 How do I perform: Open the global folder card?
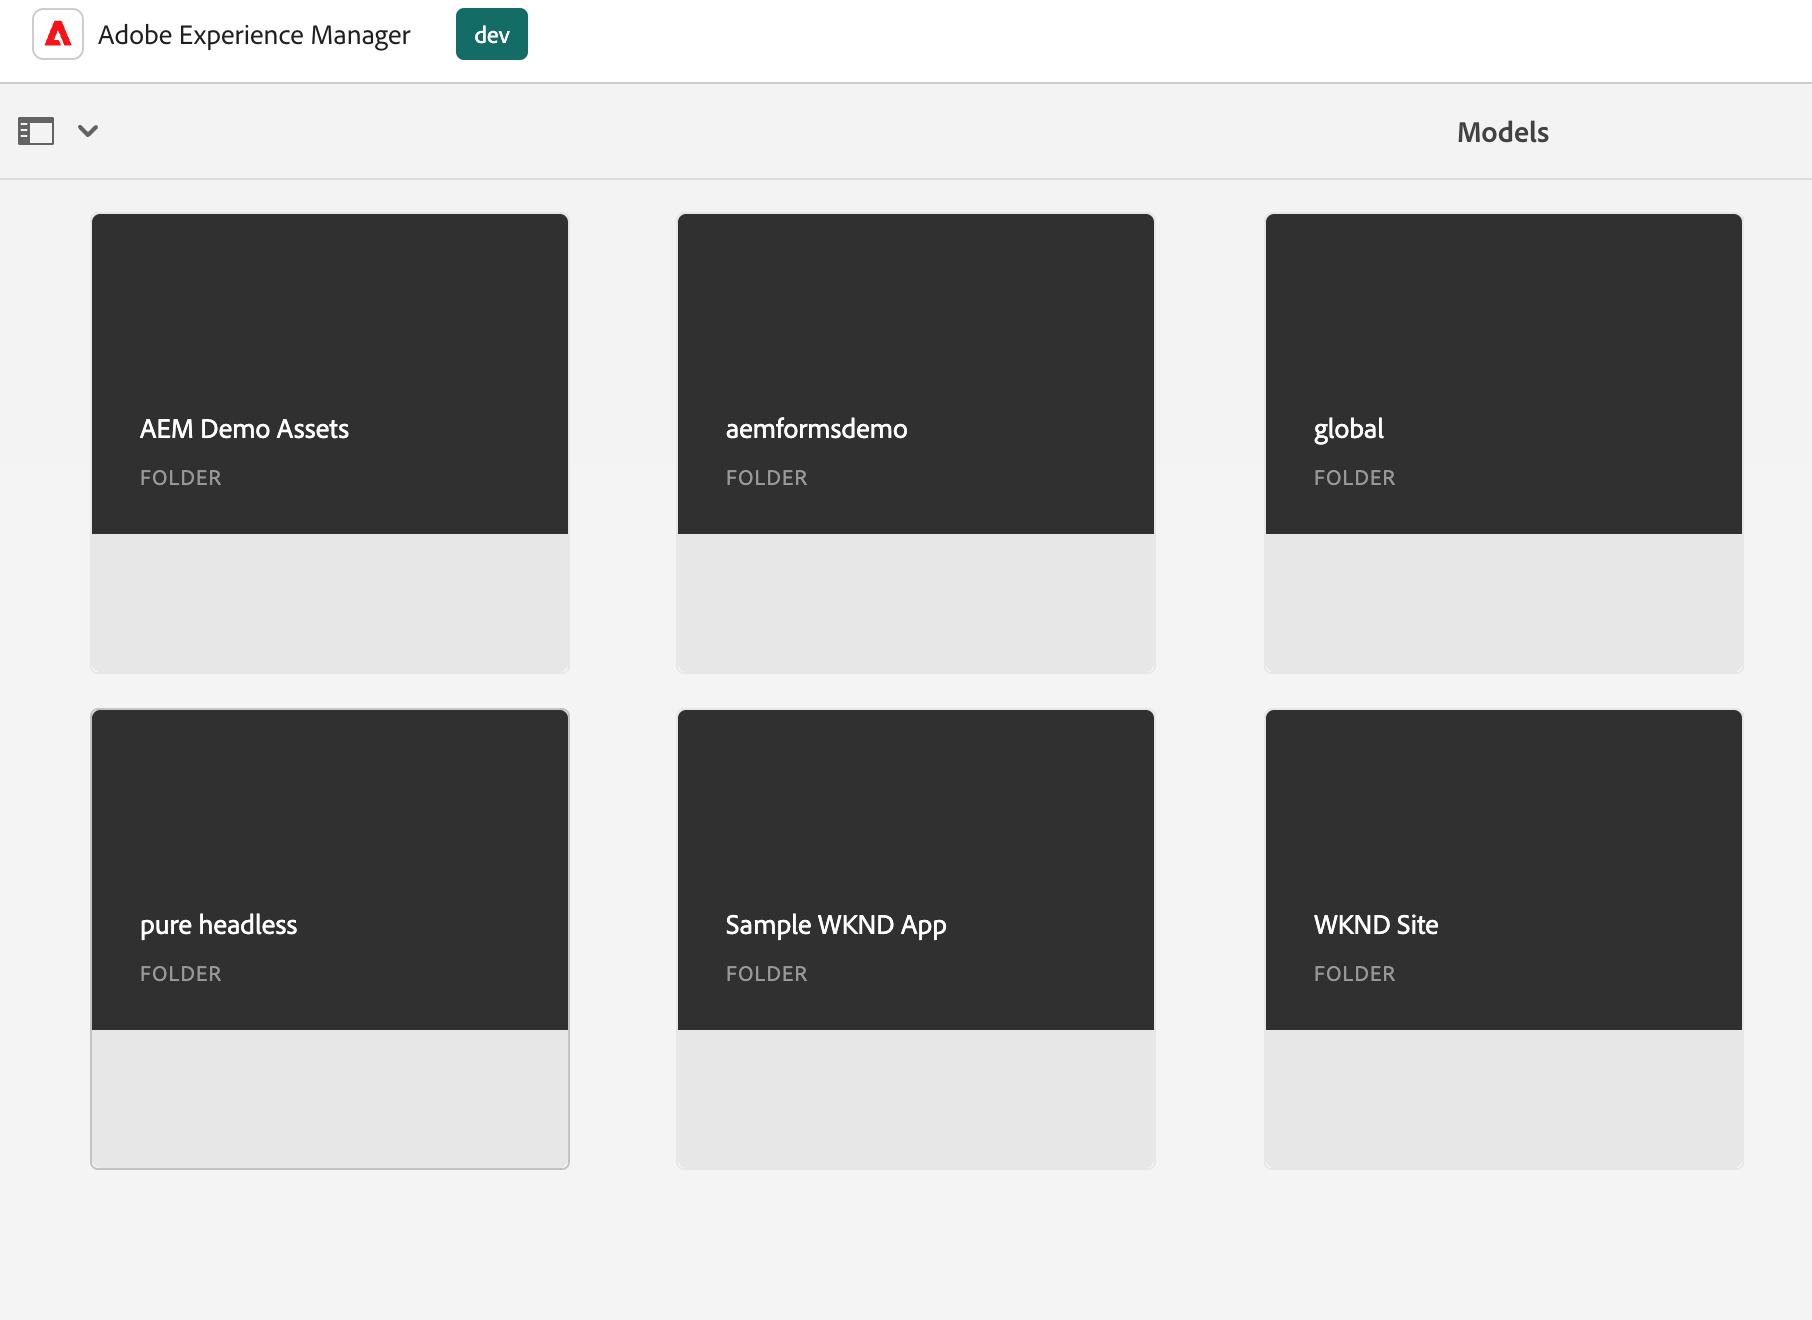click(x=1504, y=443)
